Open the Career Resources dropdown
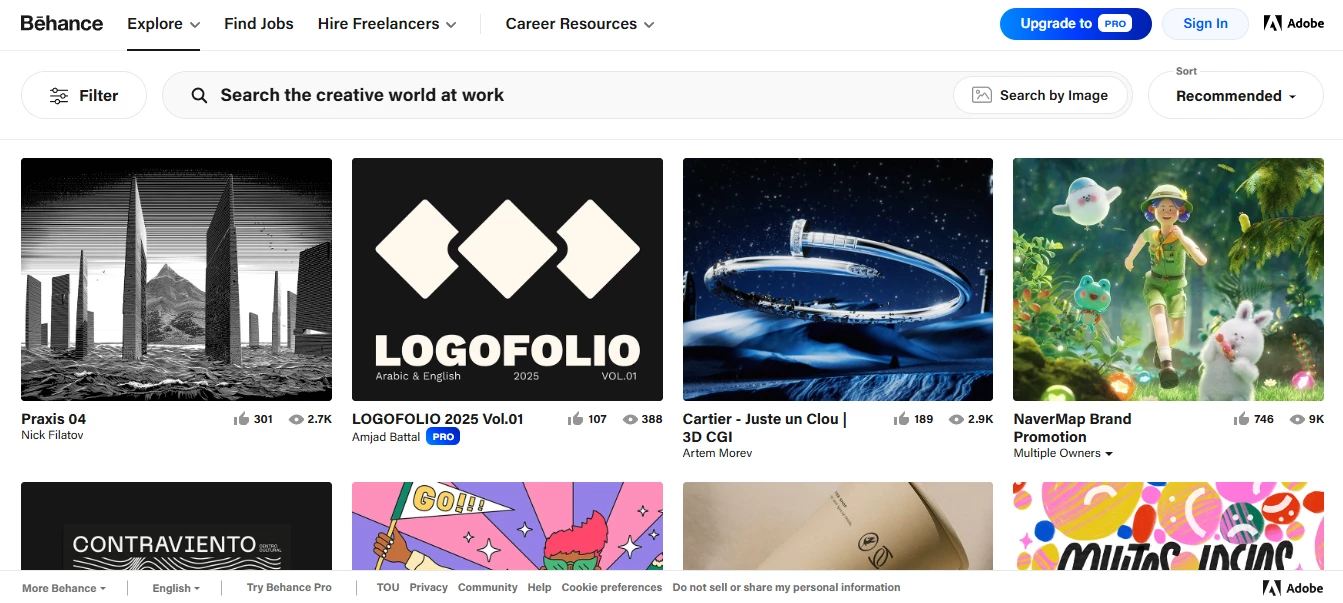 (x=580, y=24)
